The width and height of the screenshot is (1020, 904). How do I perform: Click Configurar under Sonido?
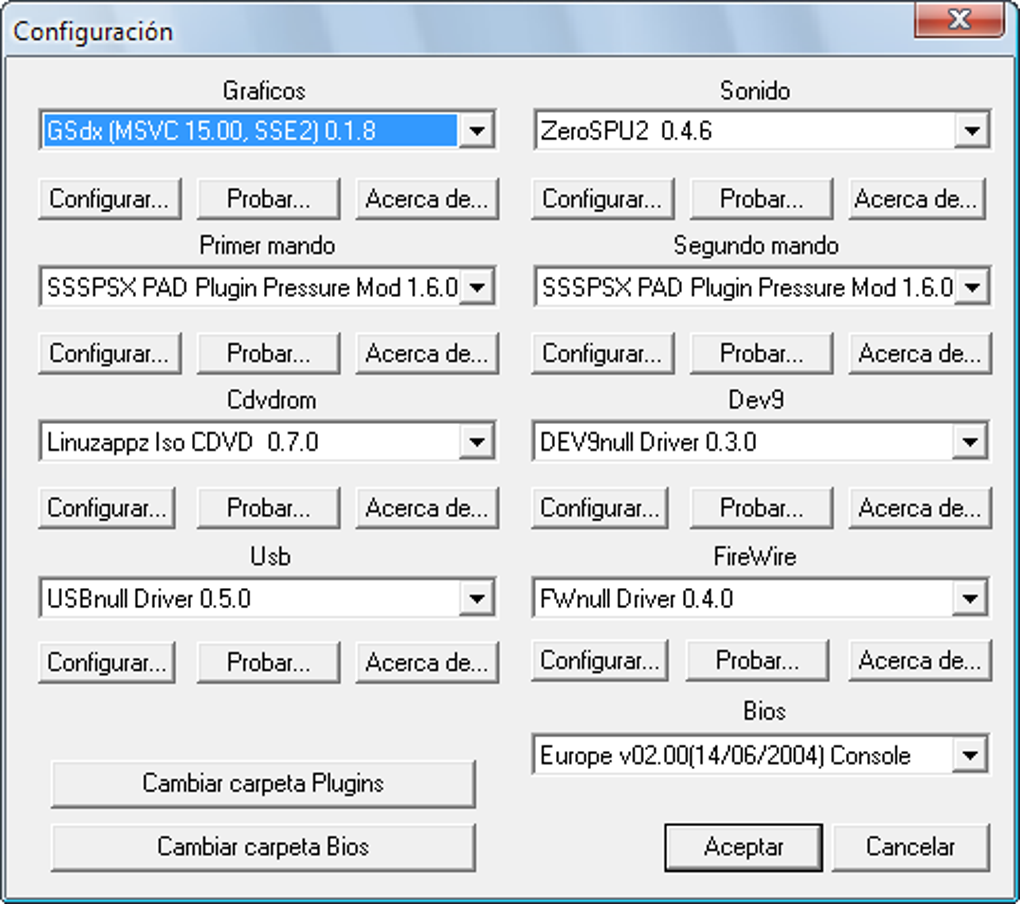pos(602,199)
